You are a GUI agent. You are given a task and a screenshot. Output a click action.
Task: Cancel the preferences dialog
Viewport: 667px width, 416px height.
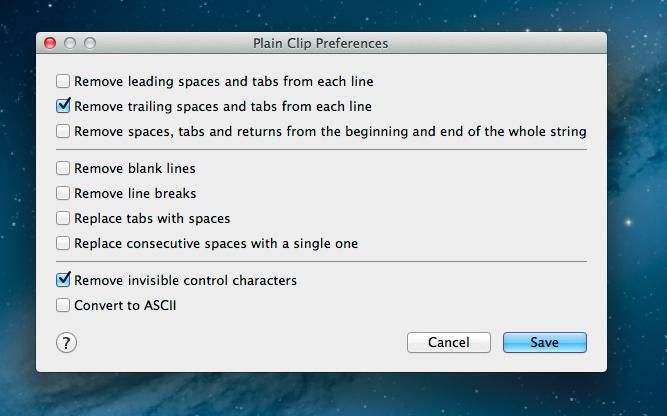(x=448, y=343)
